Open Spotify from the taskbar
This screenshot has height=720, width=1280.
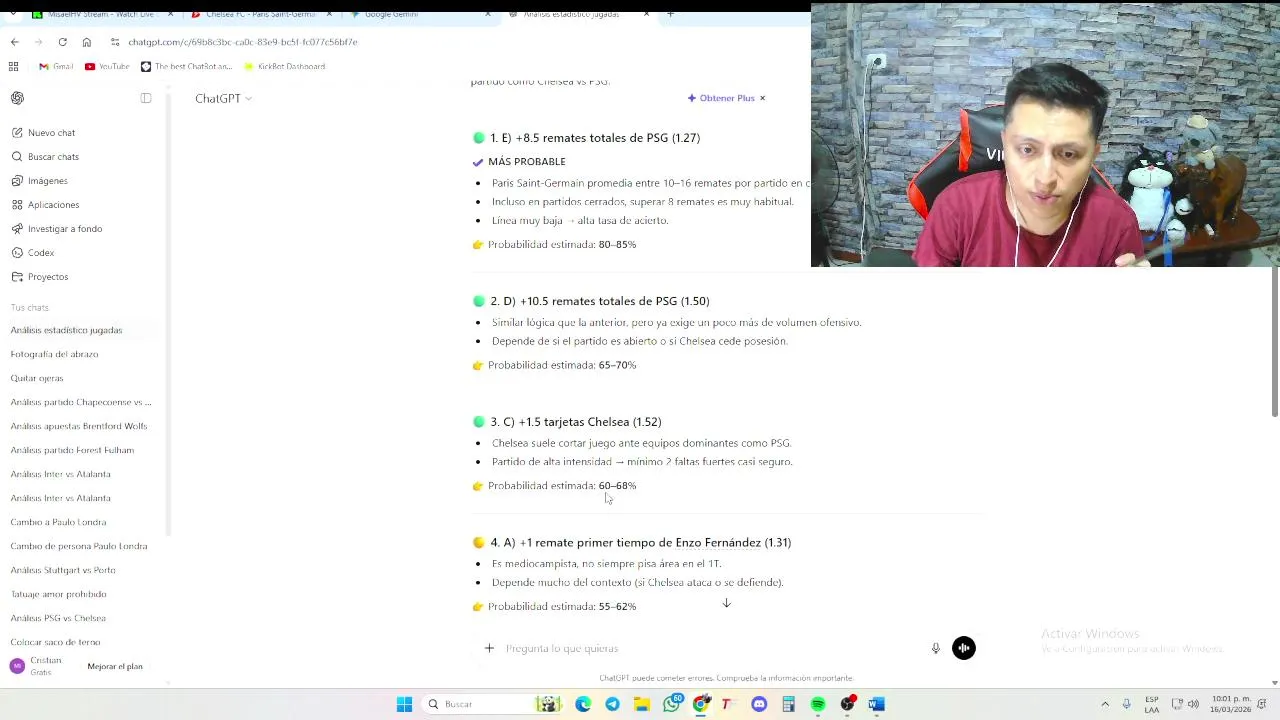pos(818,704)
